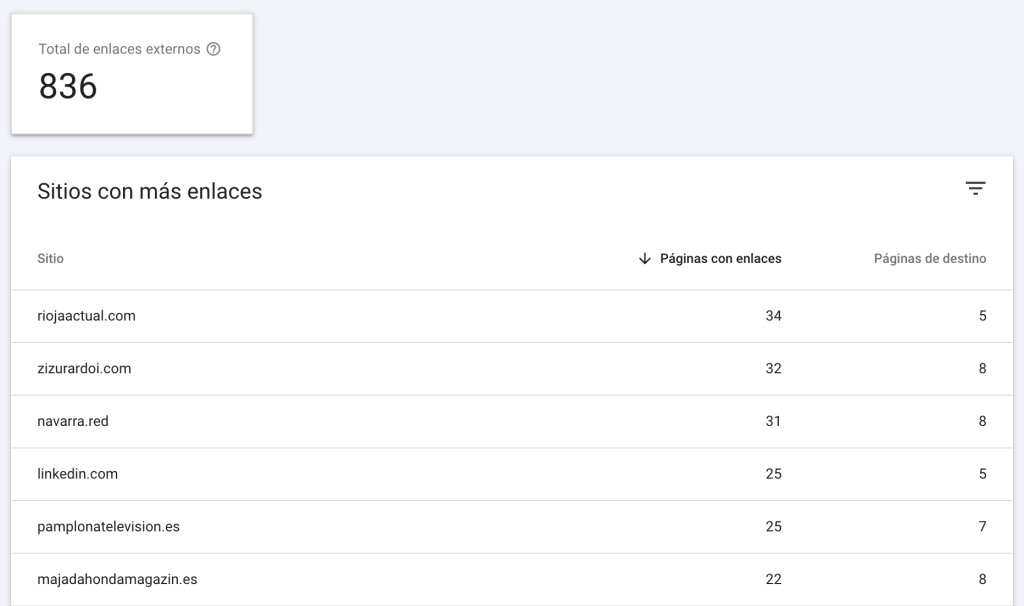Select value 34 for riojaactual.com

click(773, 316)
